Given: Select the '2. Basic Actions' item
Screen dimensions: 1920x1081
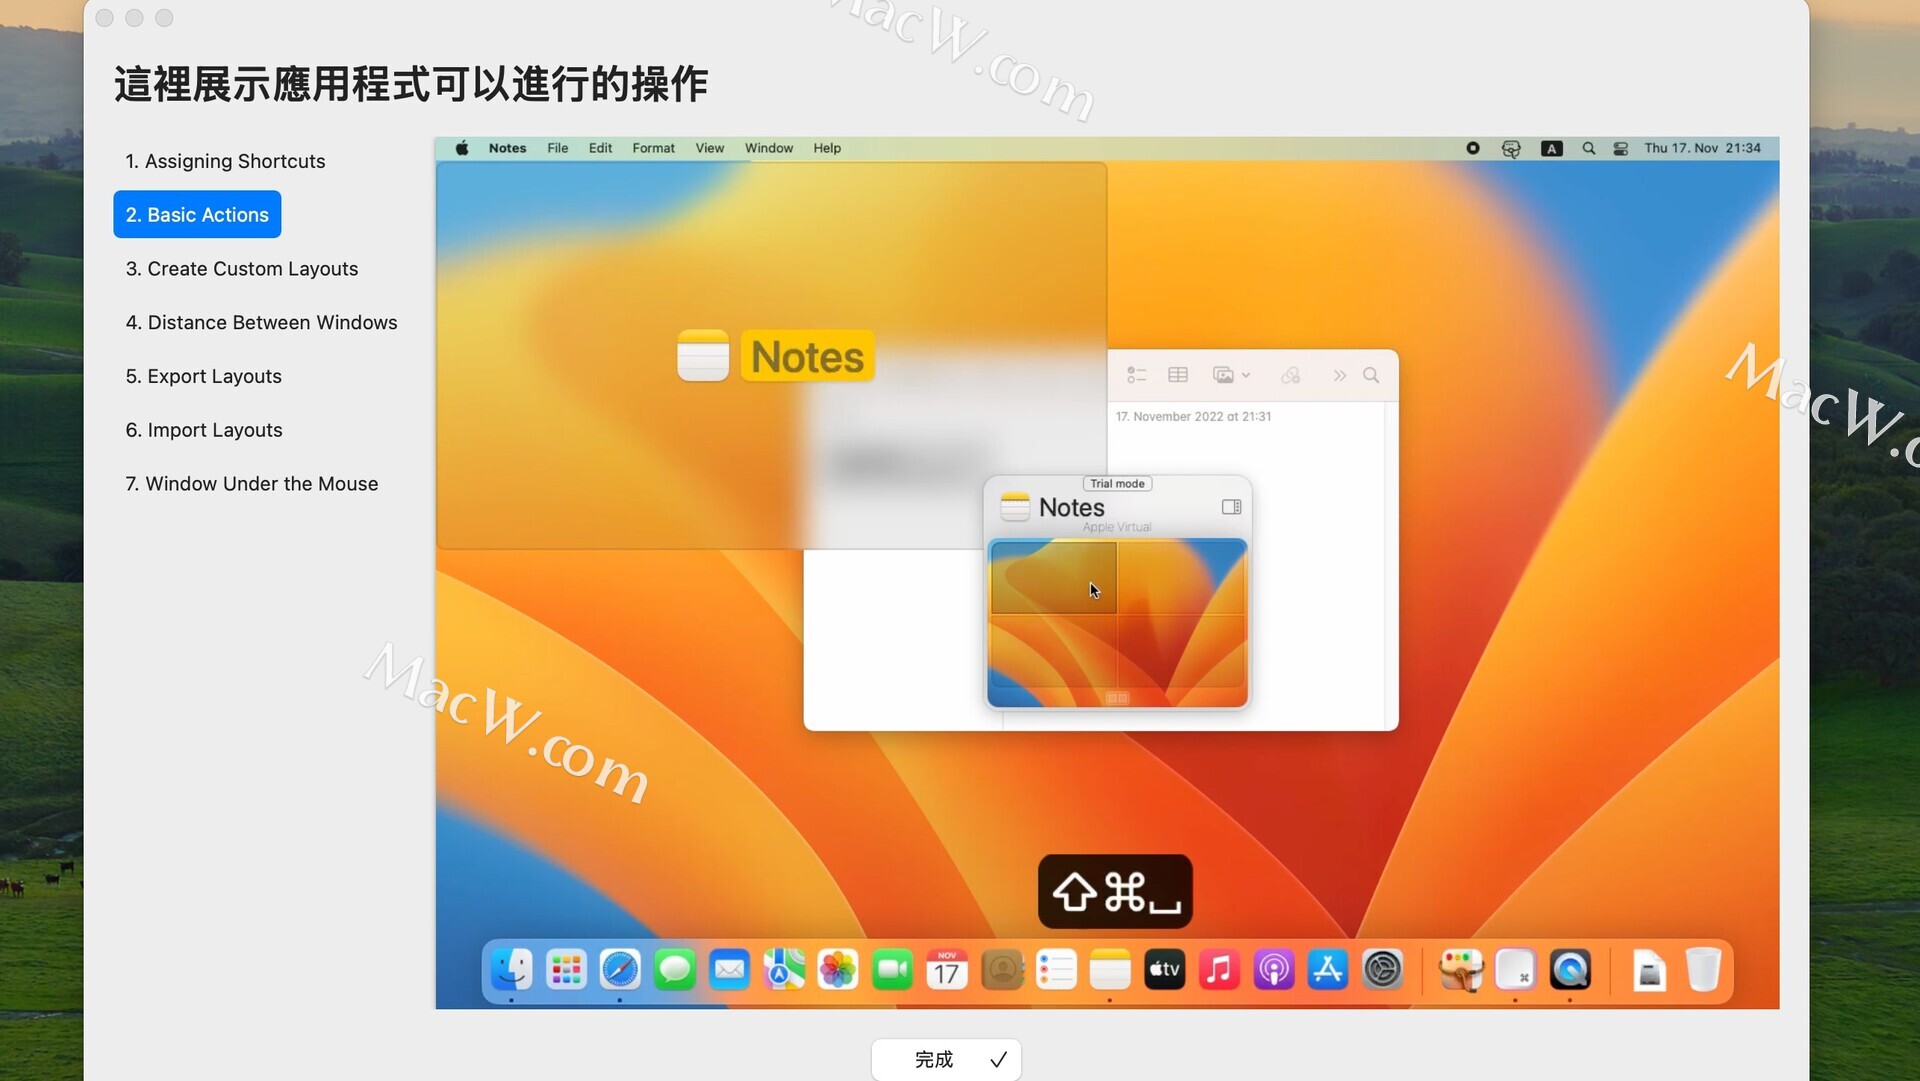Looking at the screenshot, I should point(197,214).
